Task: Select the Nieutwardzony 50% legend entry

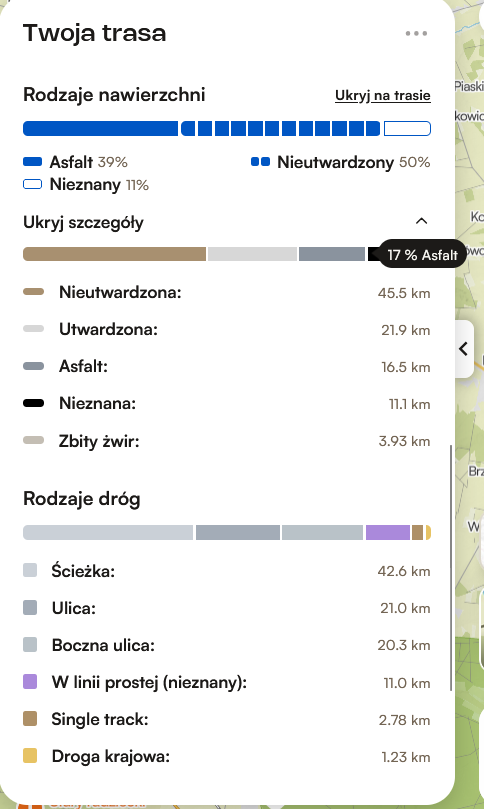Action: (x=341, y=162)
